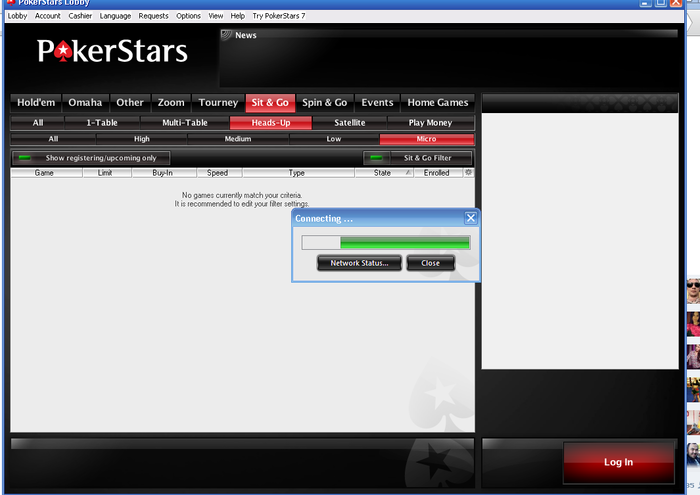Click the green connecting progress bar

386,243
